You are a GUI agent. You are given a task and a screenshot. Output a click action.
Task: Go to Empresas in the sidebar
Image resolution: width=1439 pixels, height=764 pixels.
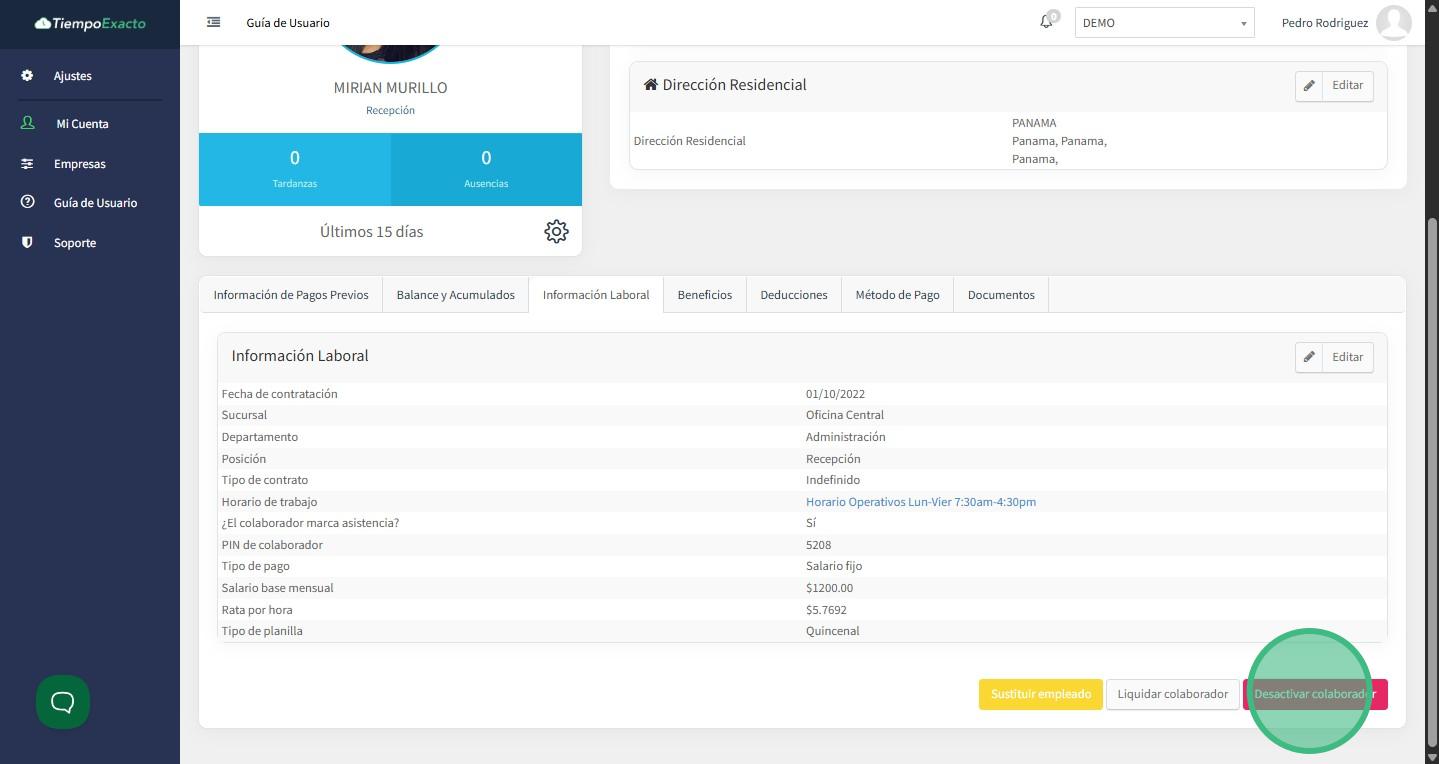click(79, 164)
